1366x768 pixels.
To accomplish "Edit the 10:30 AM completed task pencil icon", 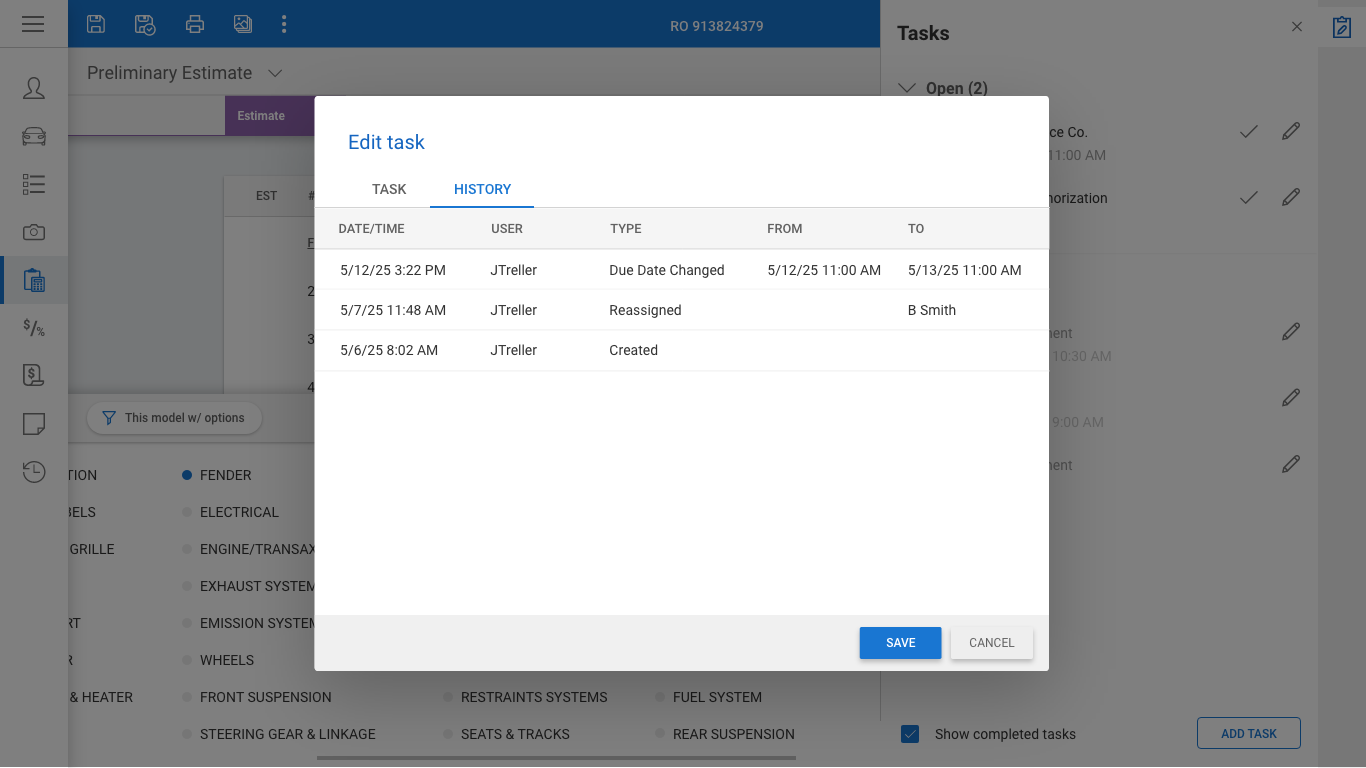I will [1291, 331].
